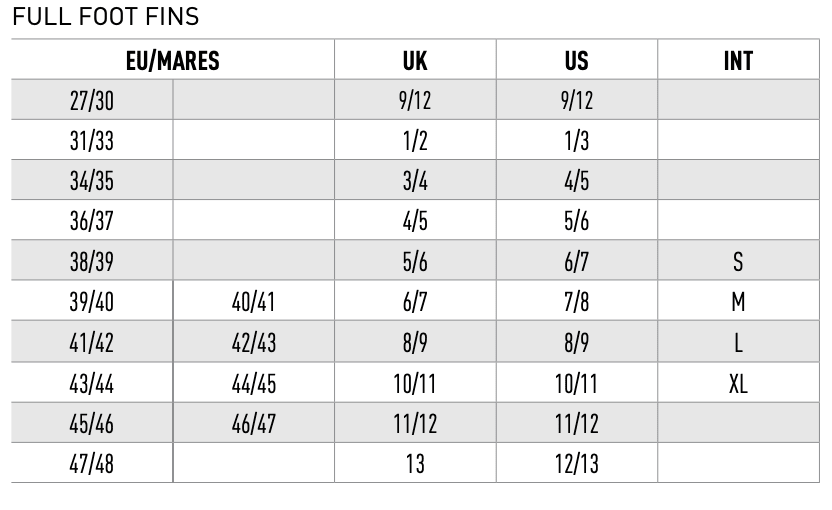This screenshot has width=832, height=510.
Task: Click the EU/MARES column header
Action: tap(172, 60)
